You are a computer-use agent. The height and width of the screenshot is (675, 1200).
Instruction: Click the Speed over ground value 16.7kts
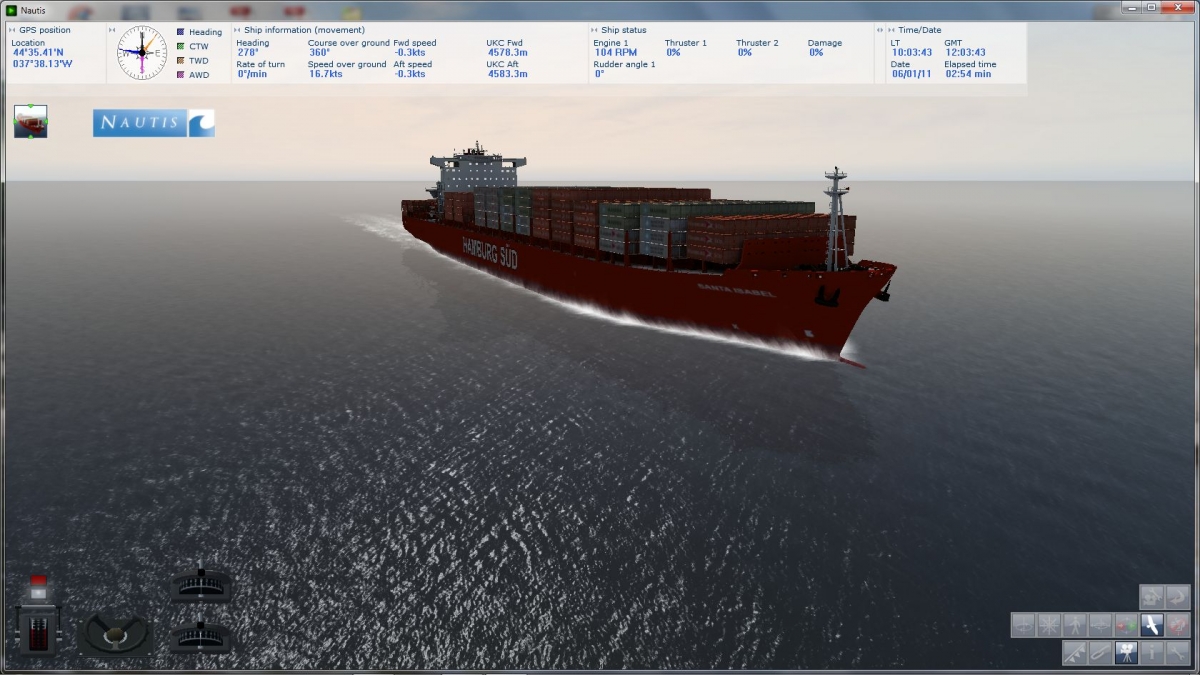pyautogui.click(x=325, y=74)
